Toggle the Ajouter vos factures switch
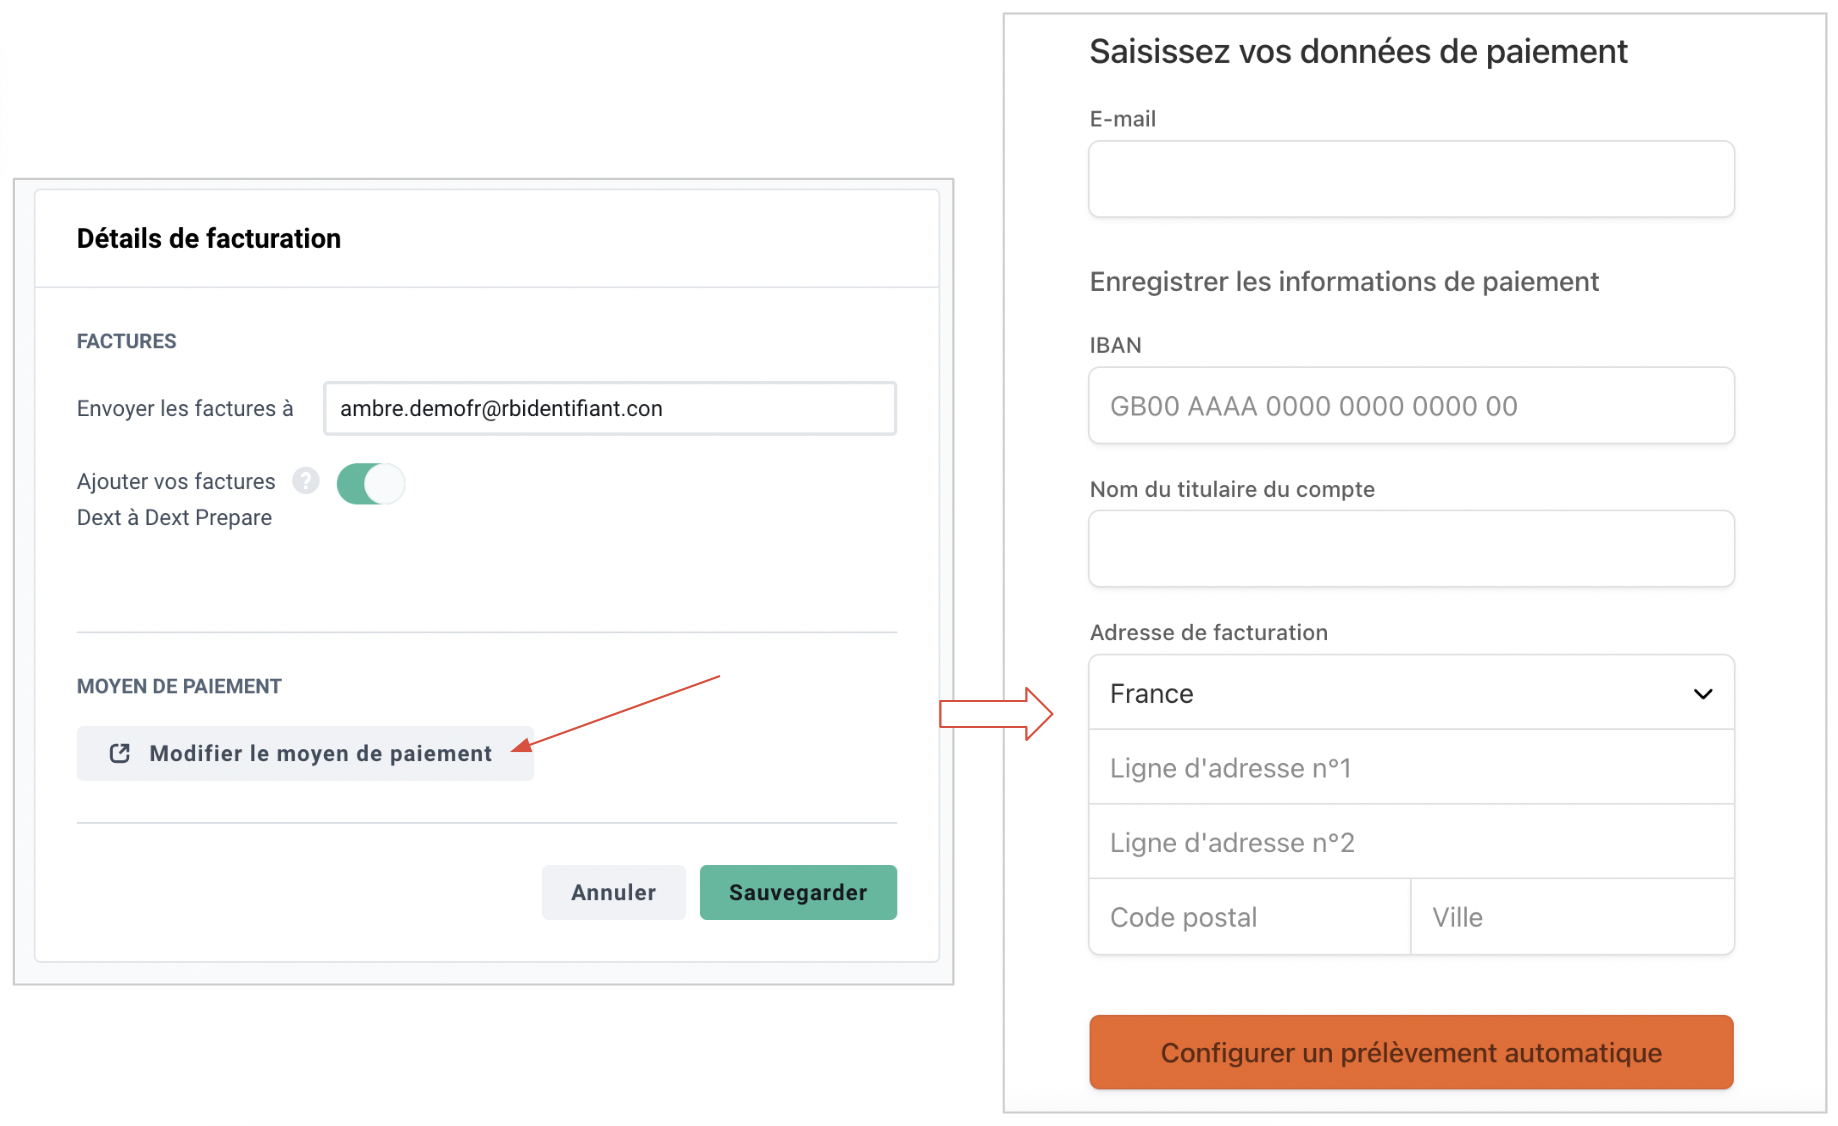This screenshot has width=1838, height=1126. [x=371, y=484]
